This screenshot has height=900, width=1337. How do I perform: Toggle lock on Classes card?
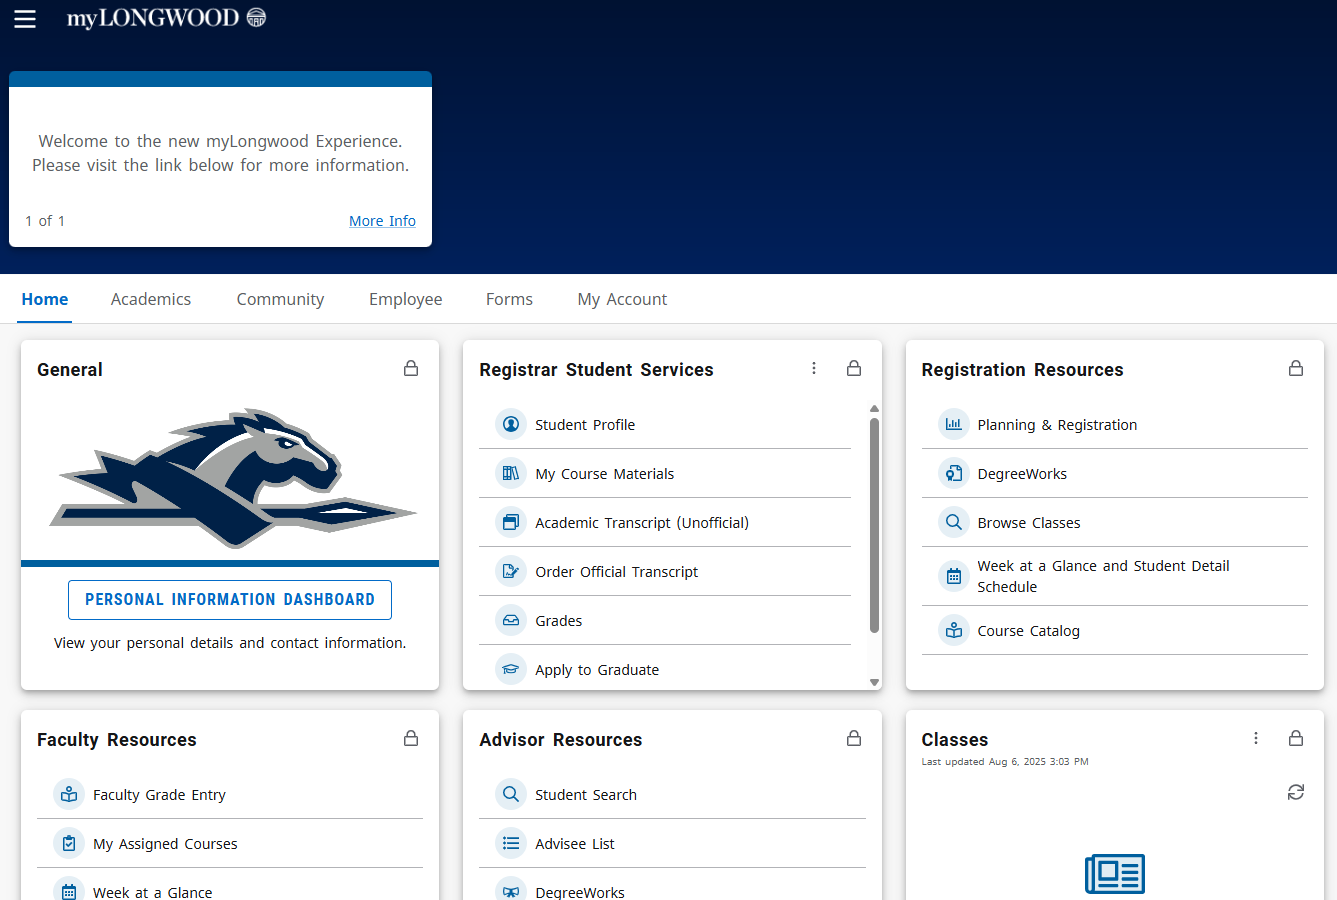[1296, 738]
